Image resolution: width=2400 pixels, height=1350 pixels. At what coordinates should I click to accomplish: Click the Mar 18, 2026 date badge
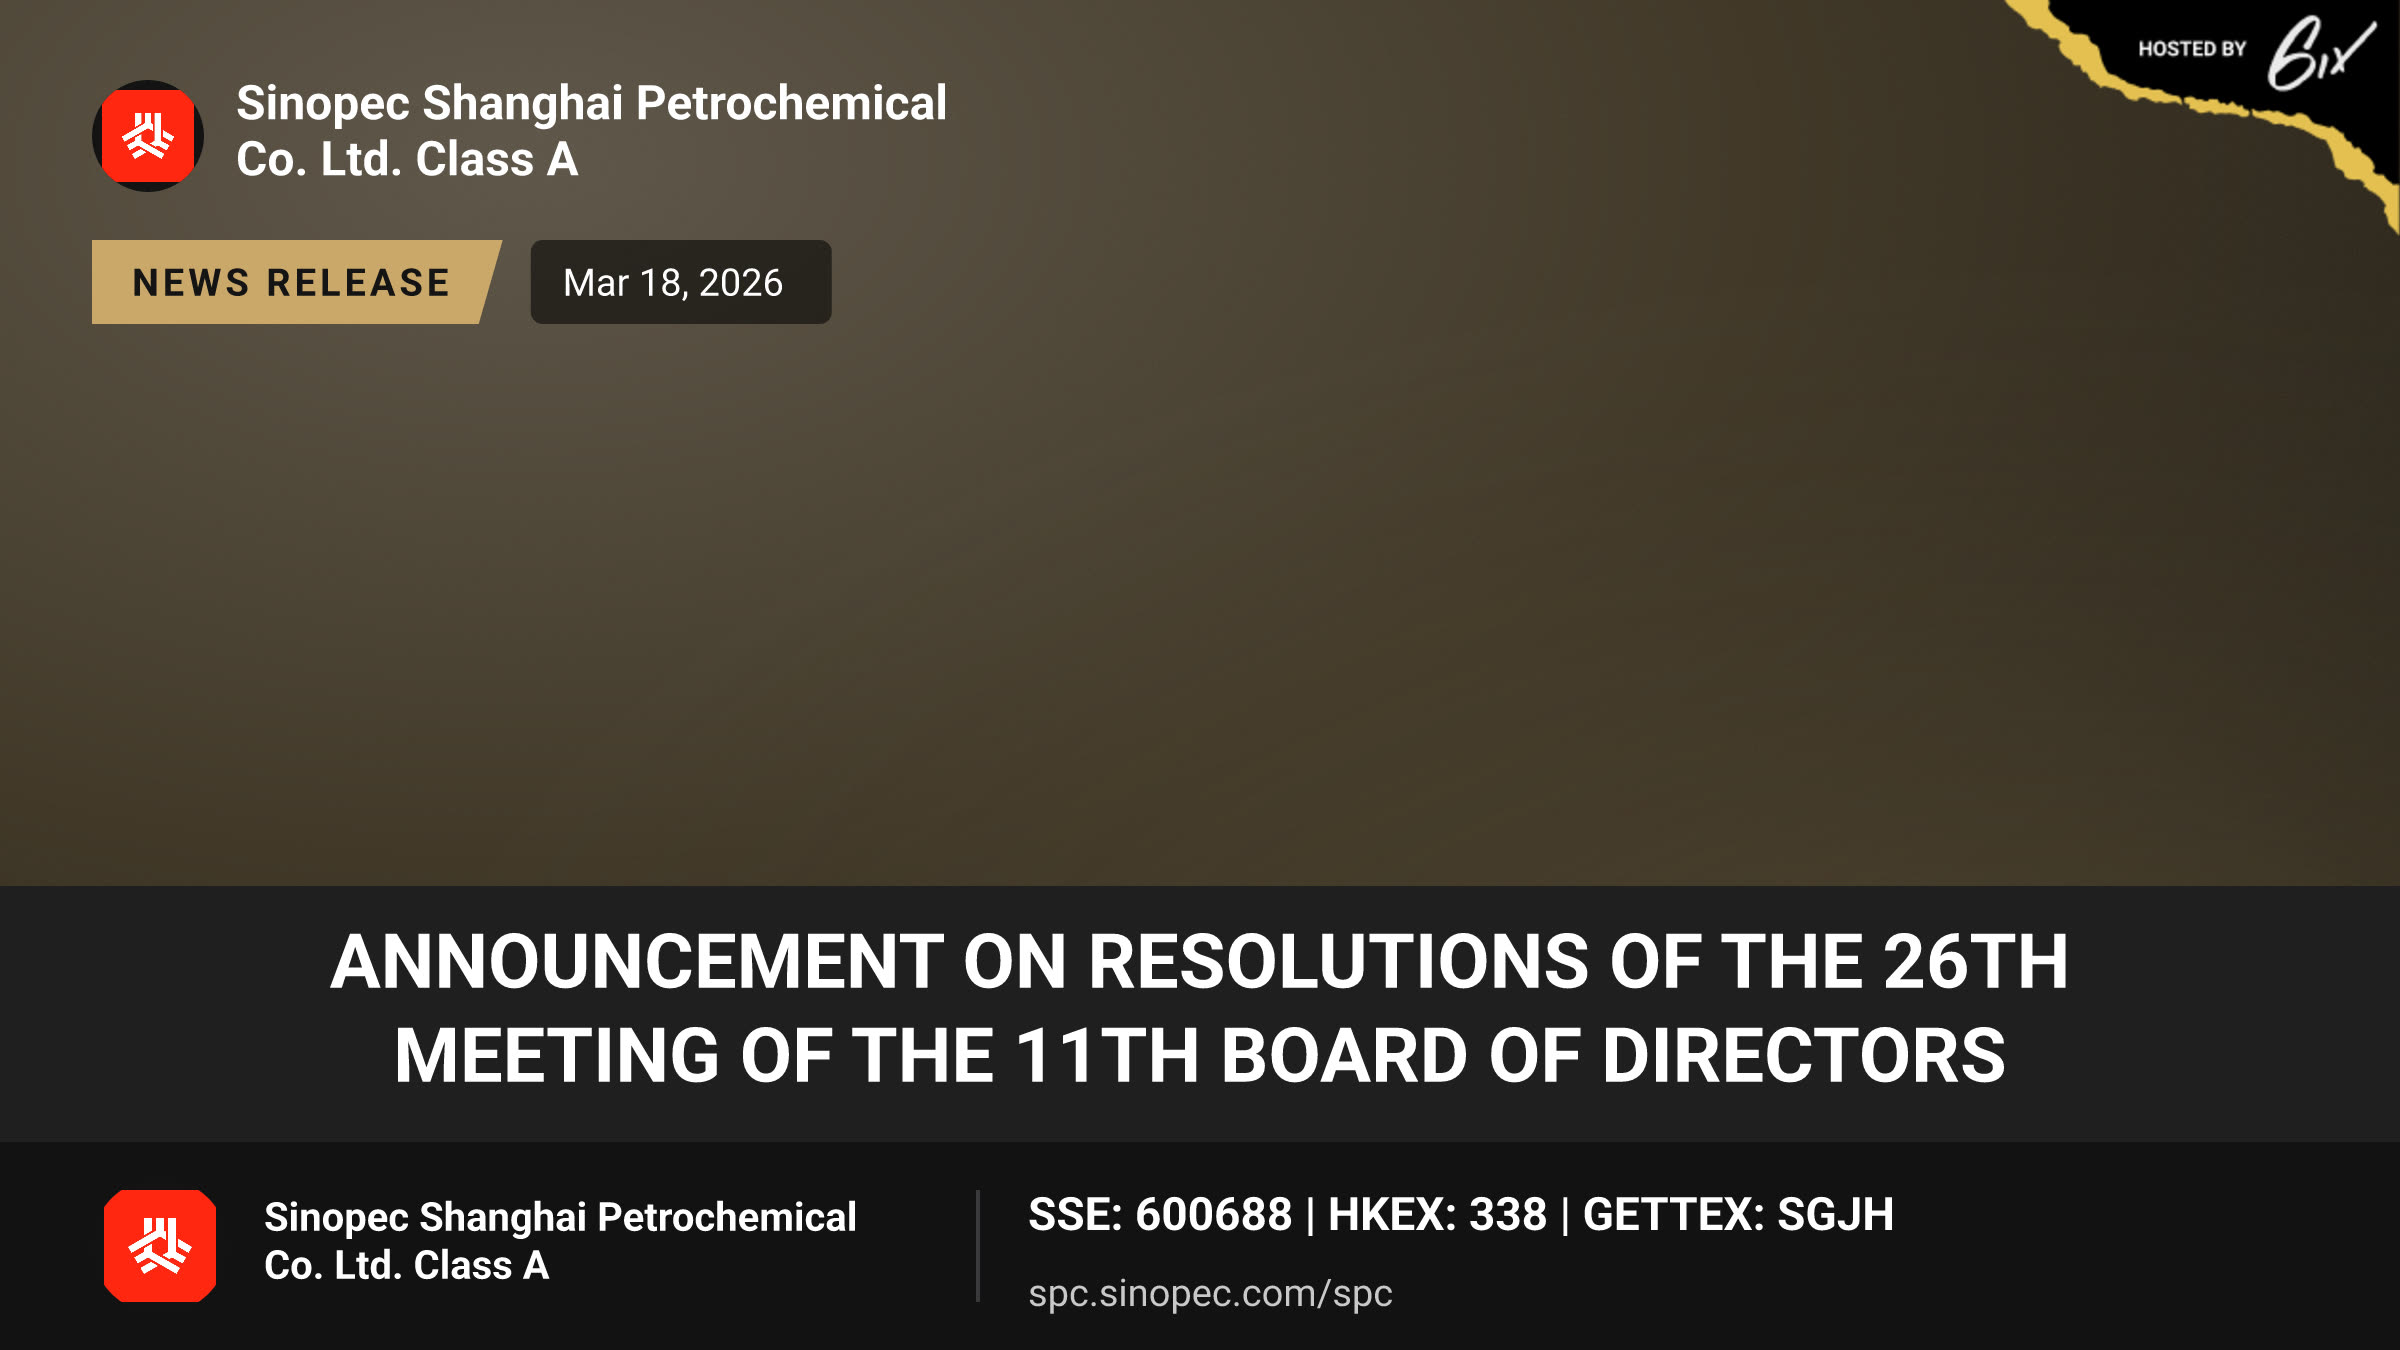click(x=681, y=282)
